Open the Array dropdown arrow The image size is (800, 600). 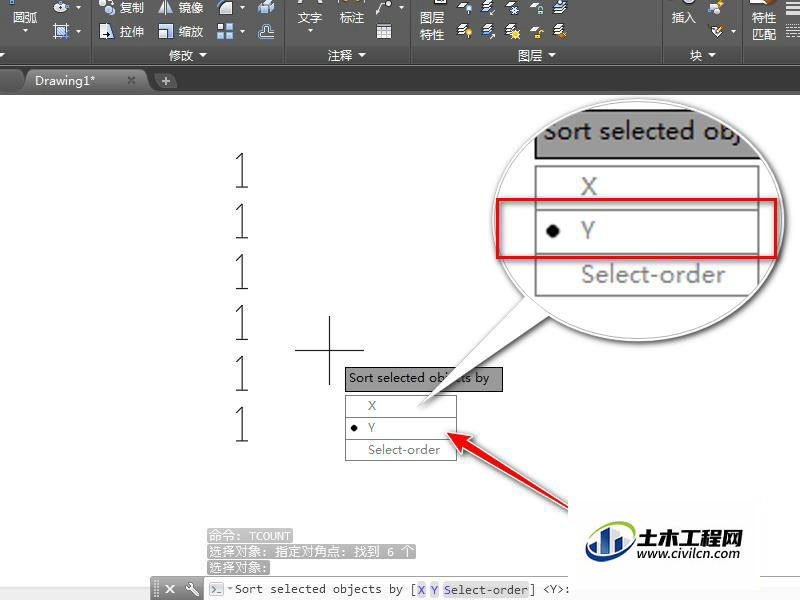click(x=242, y=32)
